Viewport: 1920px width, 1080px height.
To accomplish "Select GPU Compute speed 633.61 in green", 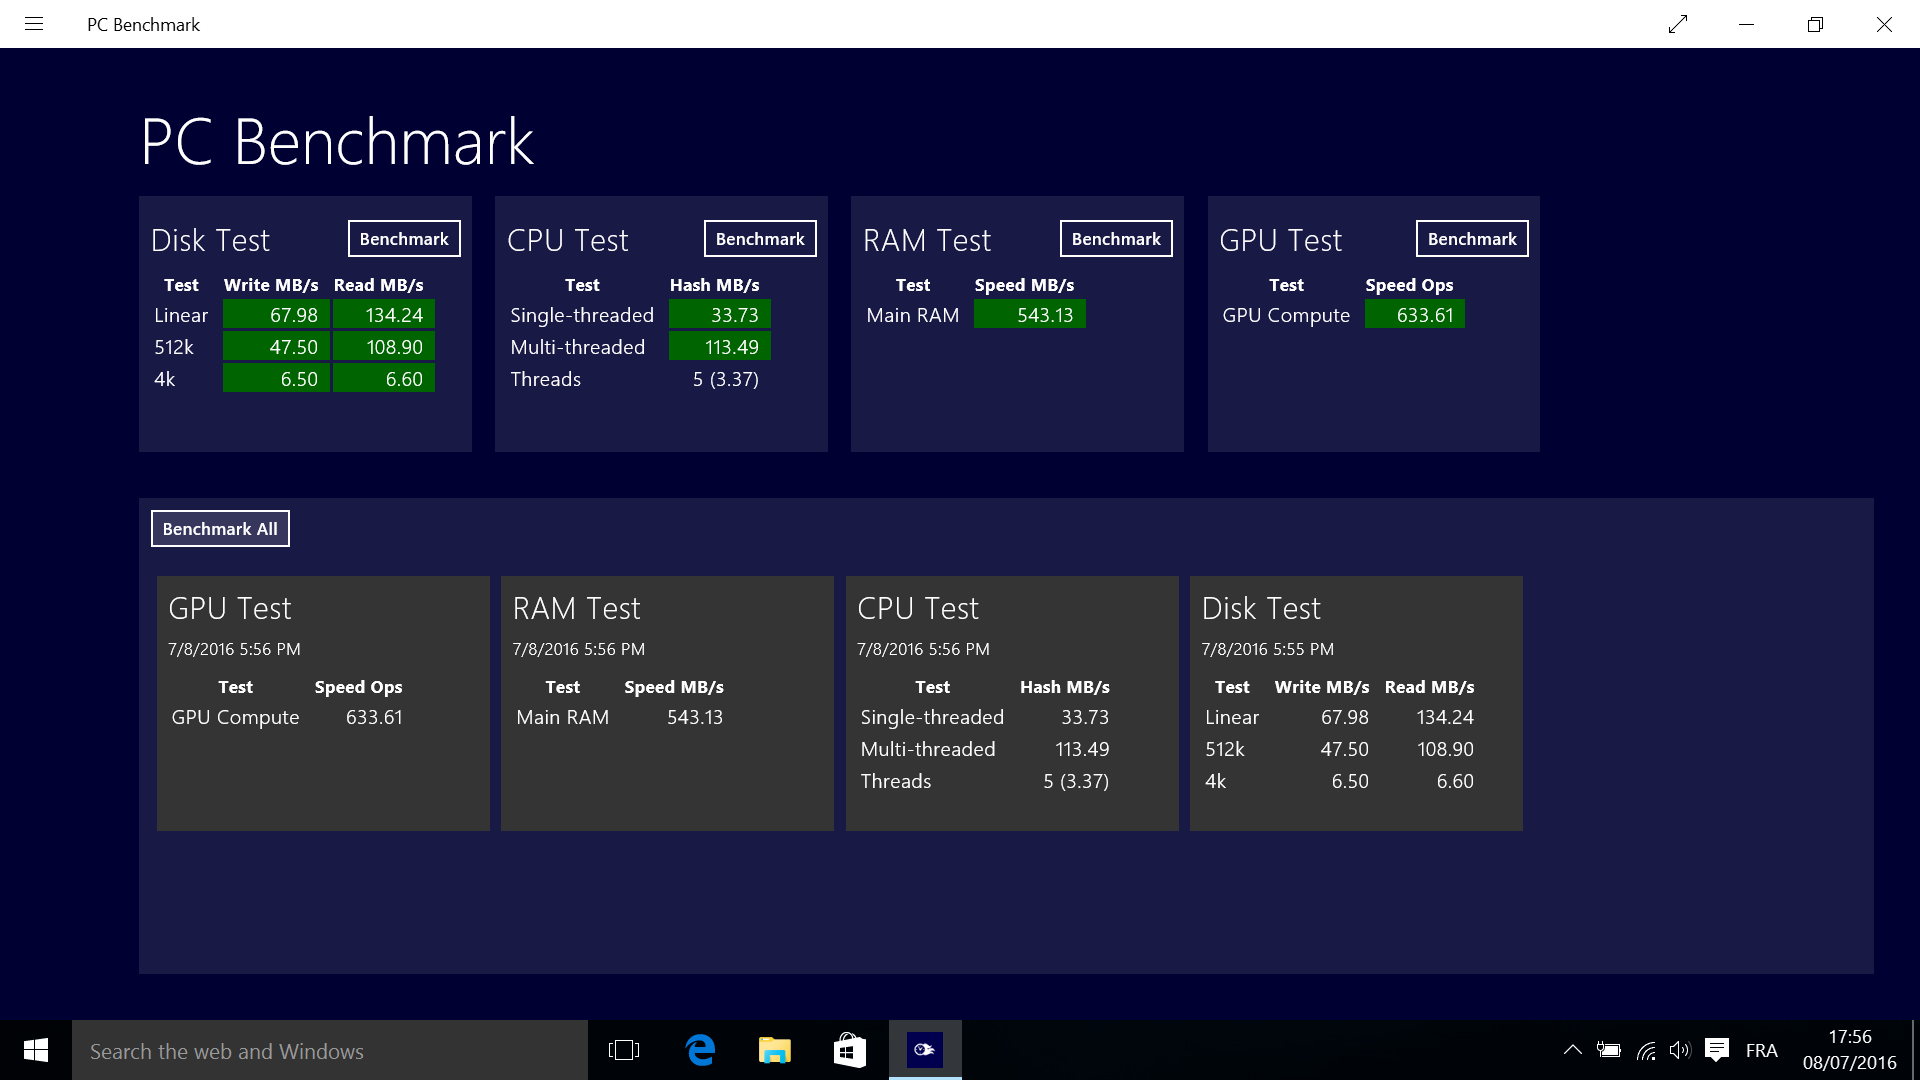I will point(1415,315).
